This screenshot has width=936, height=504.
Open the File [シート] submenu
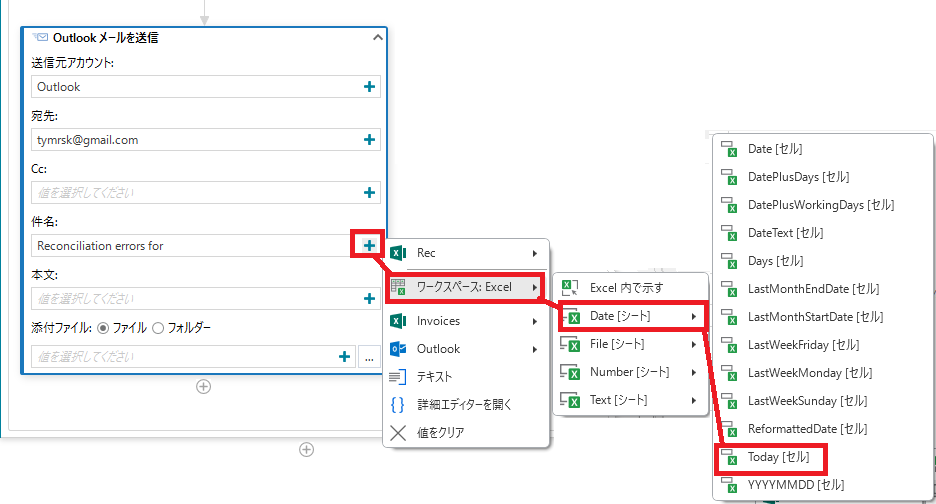630,344
